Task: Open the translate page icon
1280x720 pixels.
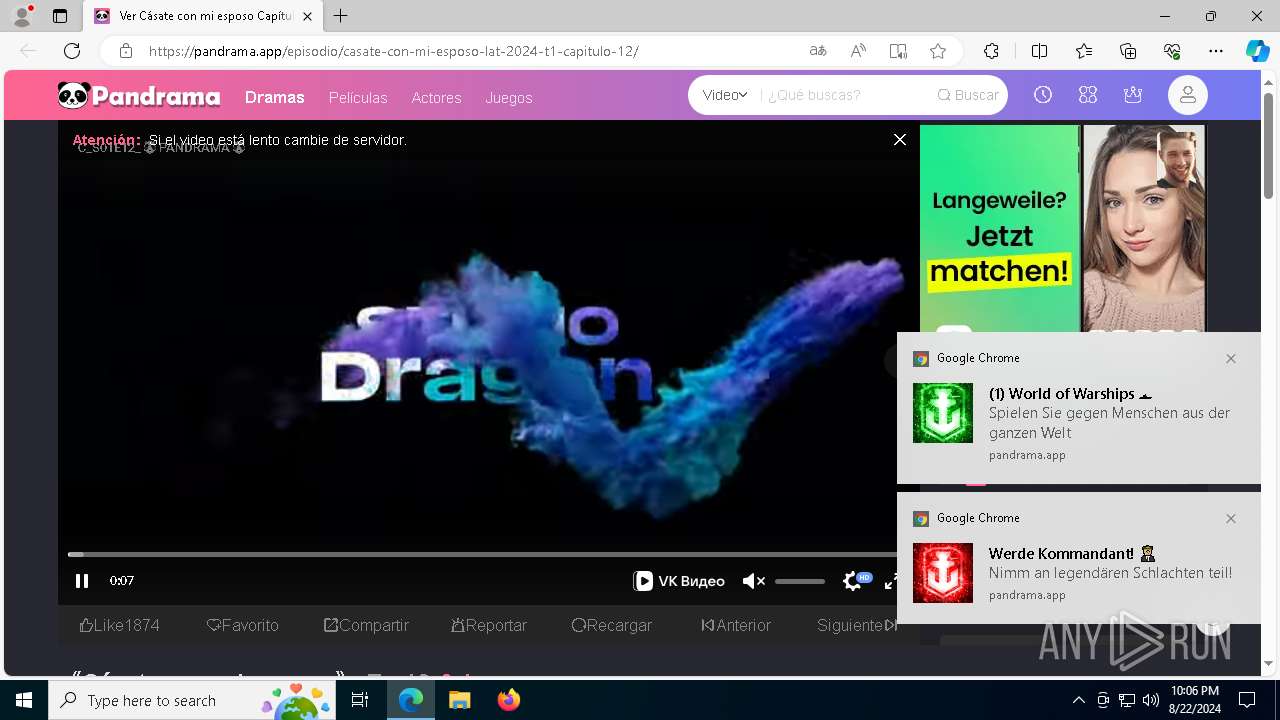Action: pyautogui.click(x=818, y=51)
